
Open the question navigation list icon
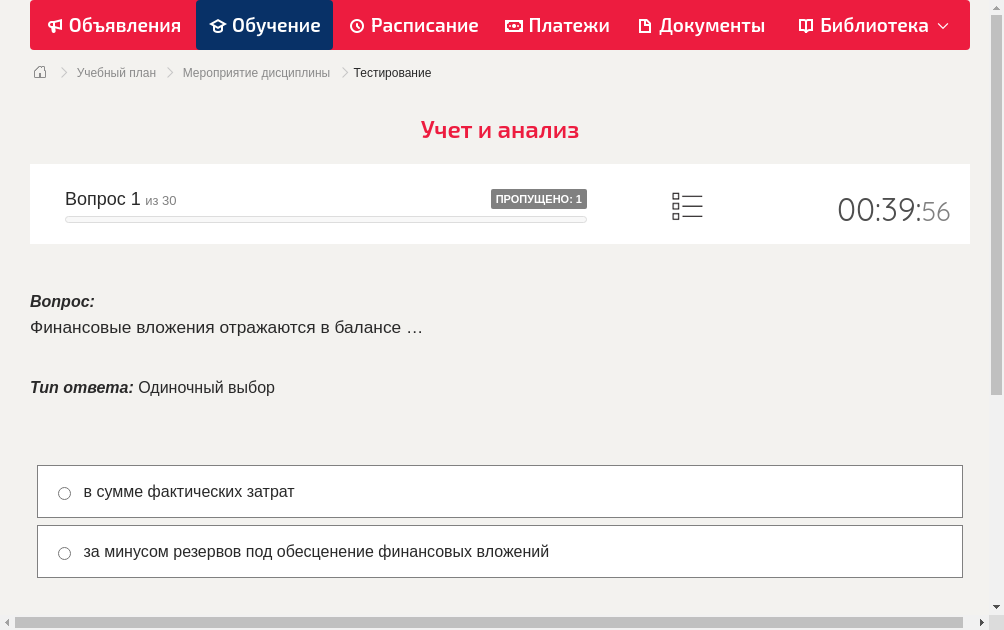point(687,206)
